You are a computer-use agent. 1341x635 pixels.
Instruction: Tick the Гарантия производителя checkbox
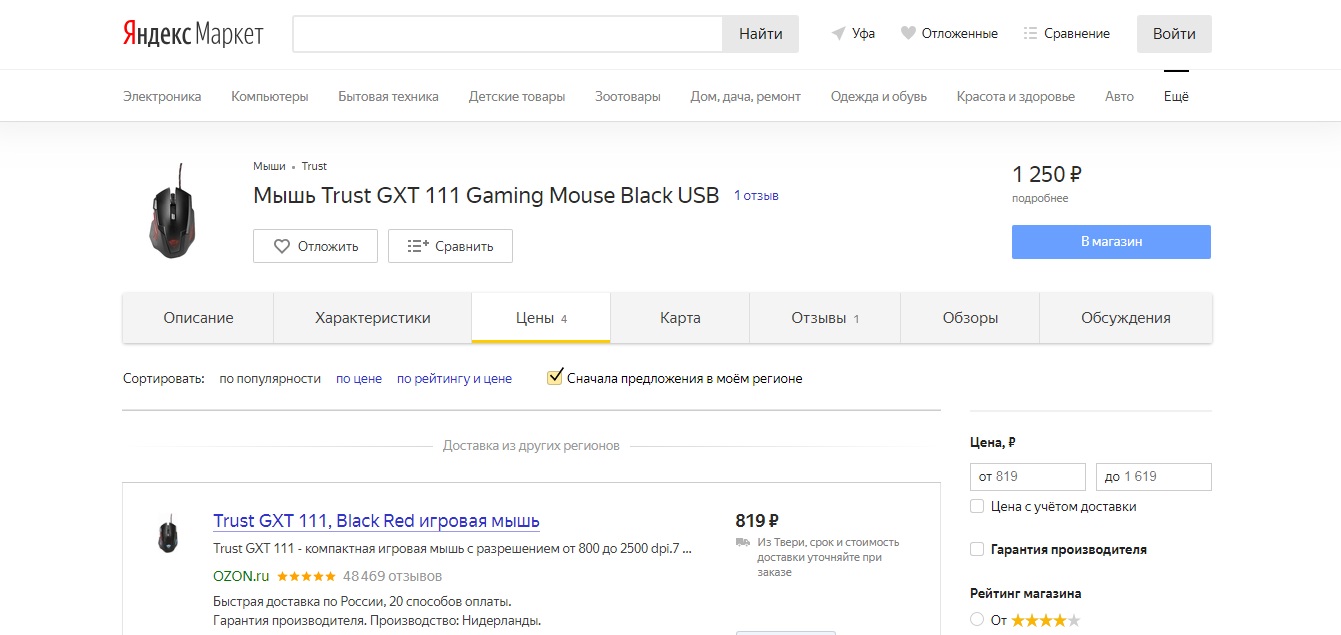click(x=977, y=549)
